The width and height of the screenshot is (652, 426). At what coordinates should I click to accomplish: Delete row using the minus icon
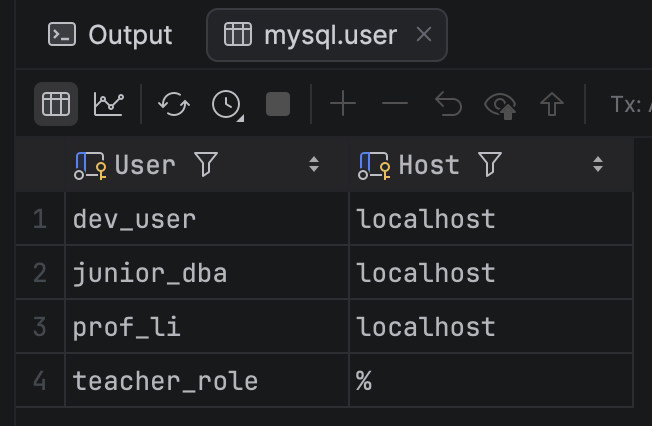(395, 103)
